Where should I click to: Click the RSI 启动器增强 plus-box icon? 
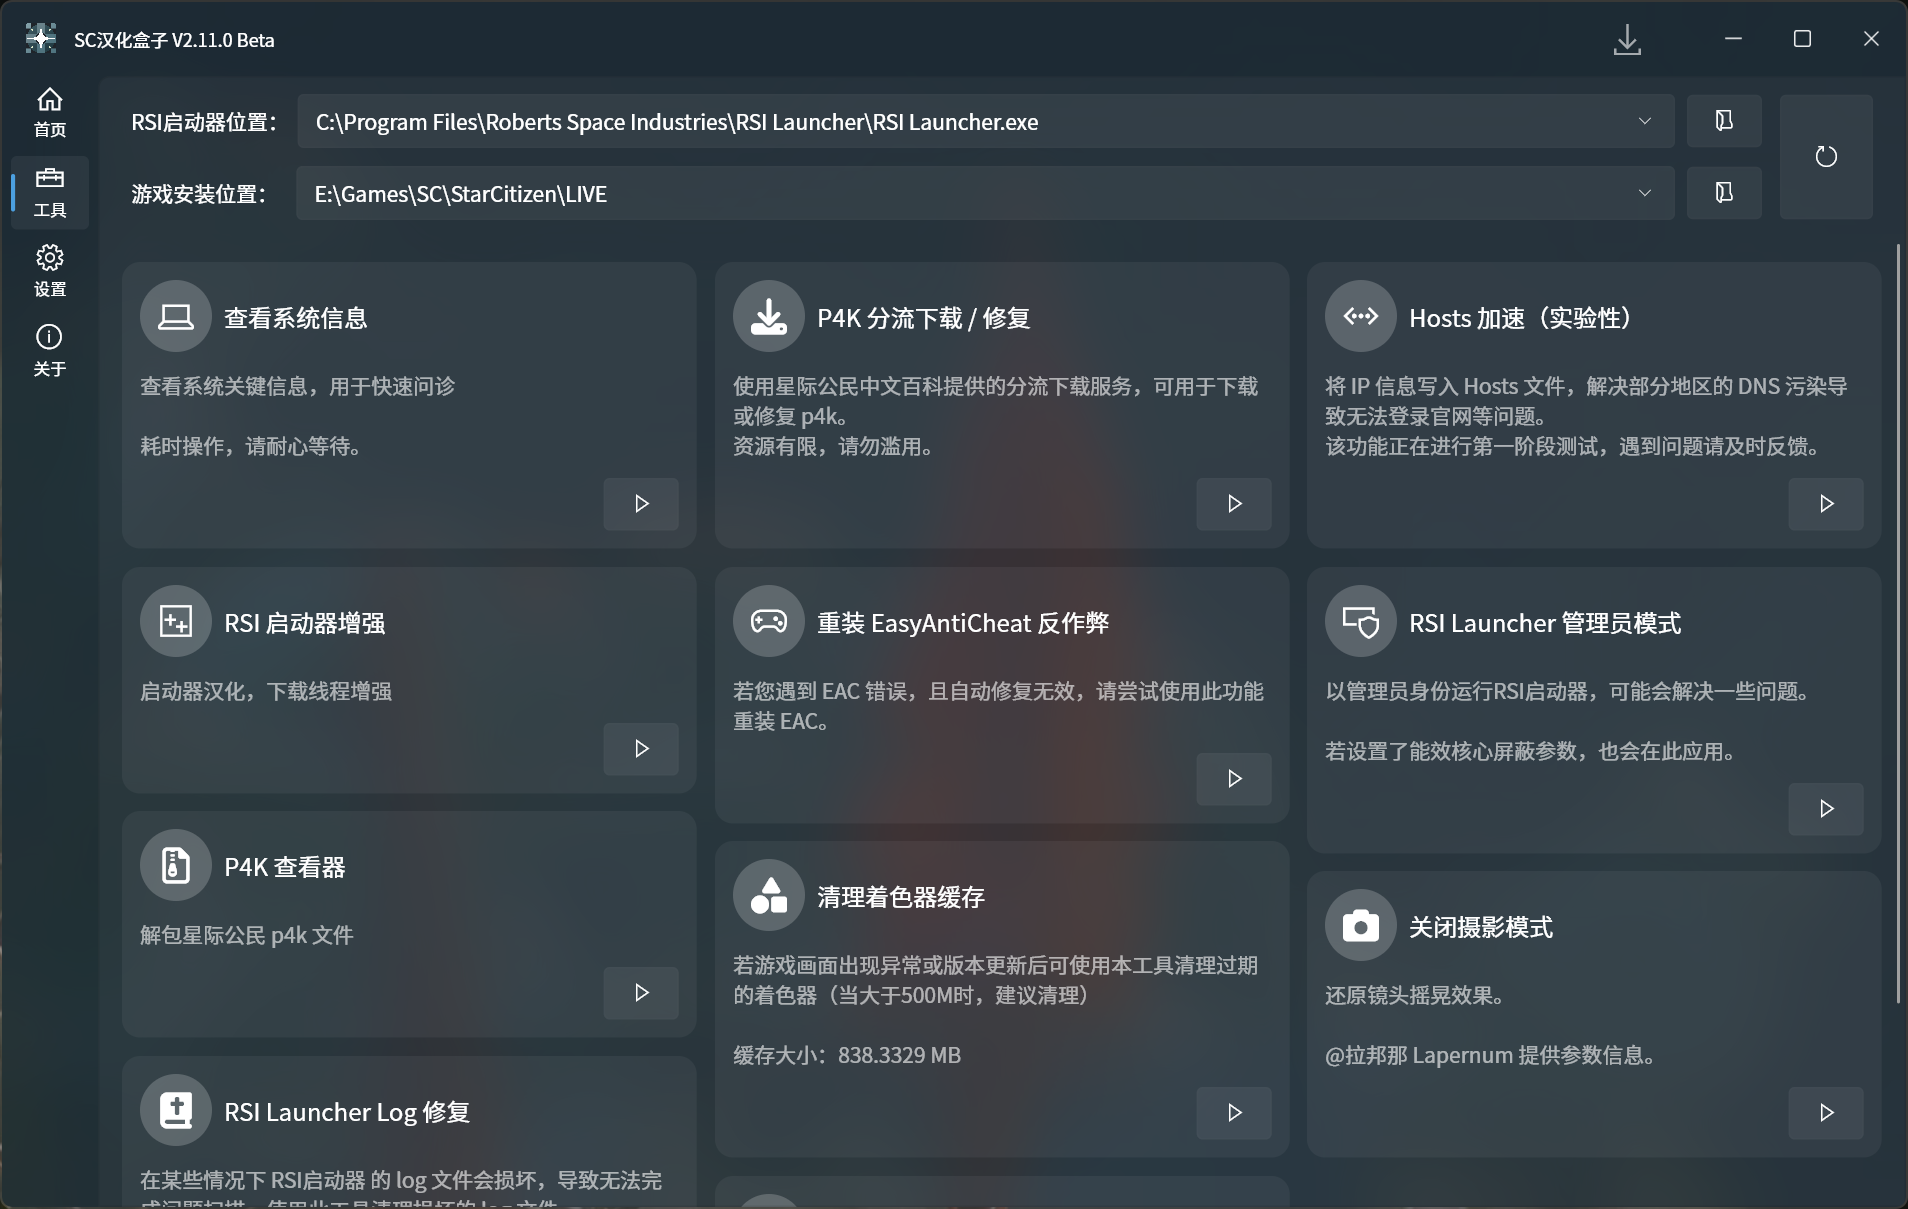click(176, 622)
